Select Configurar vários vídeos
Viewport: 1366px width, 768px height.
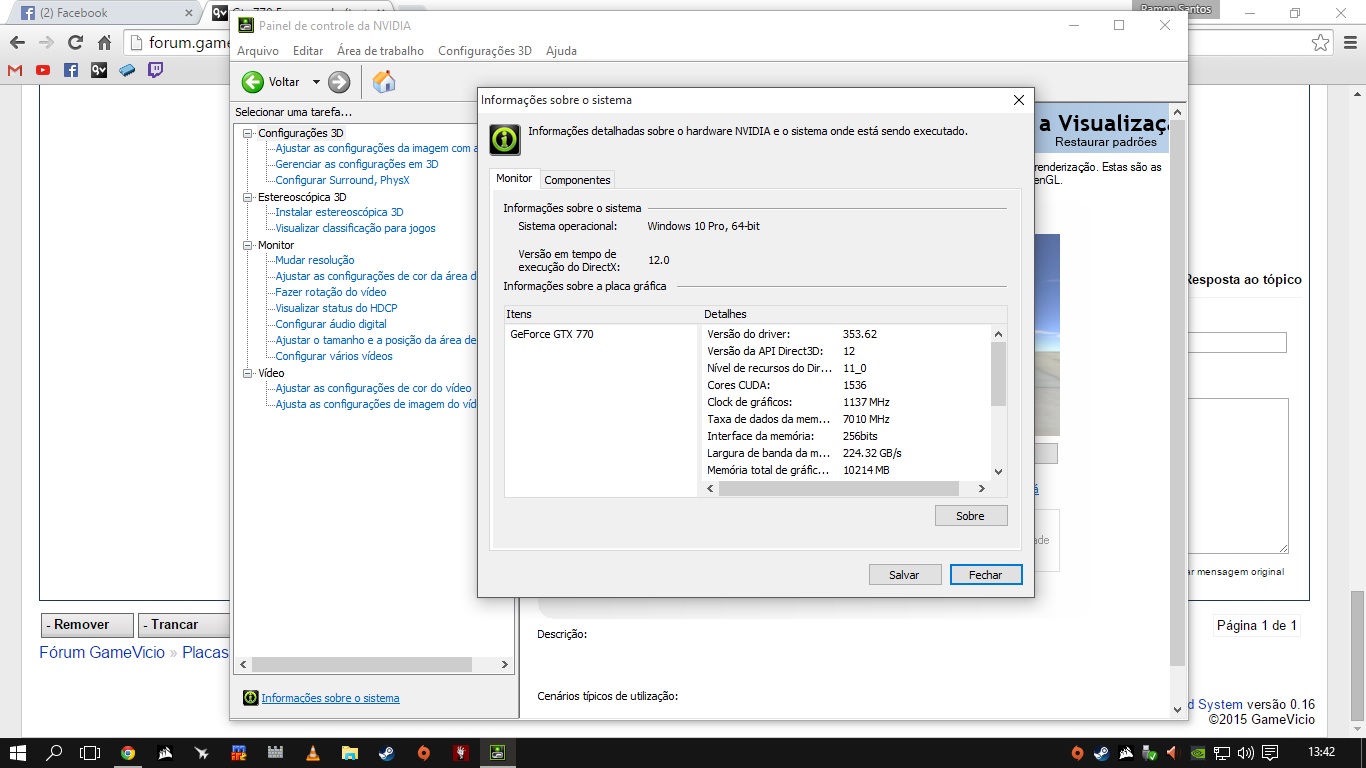point(334,356)
